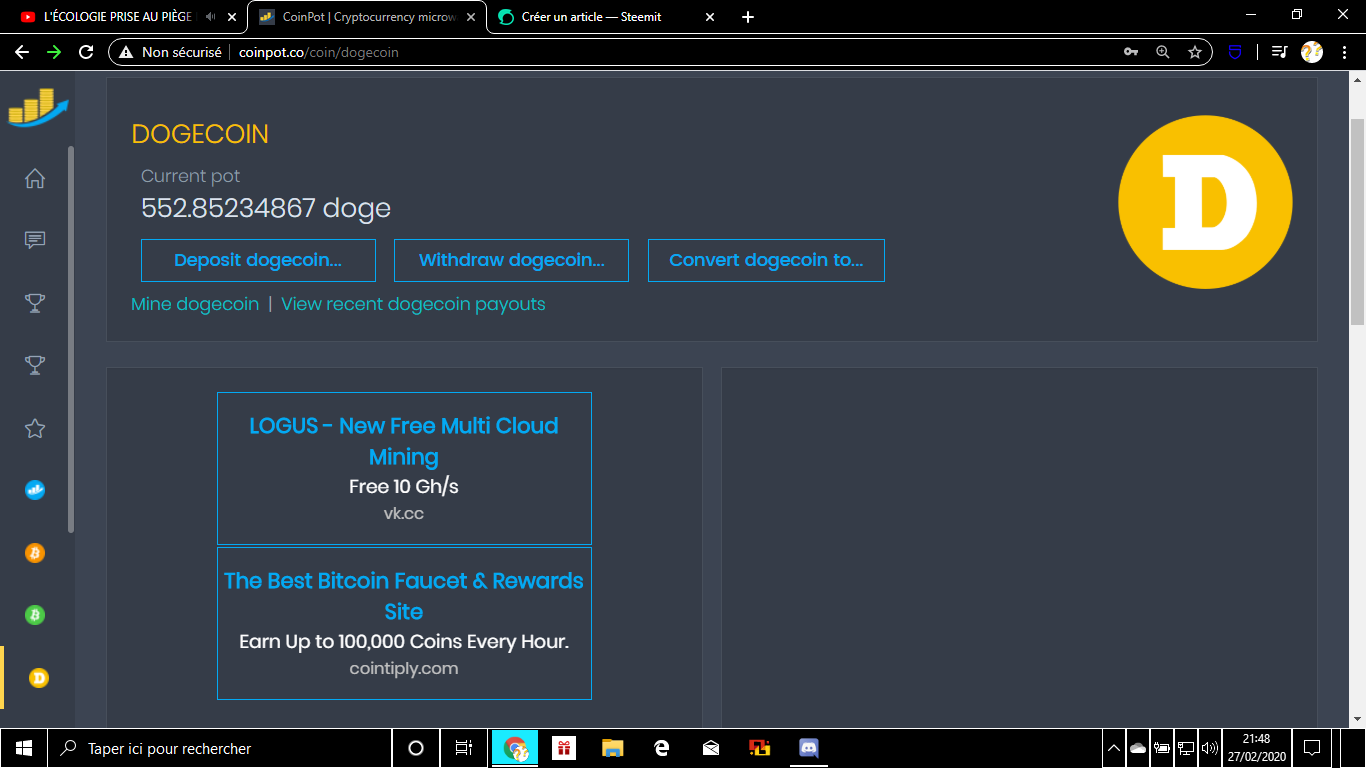This screenshot has width=1366, height=768.
Task: Mute the YouTube tab audio icon
Action: (x=210, y=17)
